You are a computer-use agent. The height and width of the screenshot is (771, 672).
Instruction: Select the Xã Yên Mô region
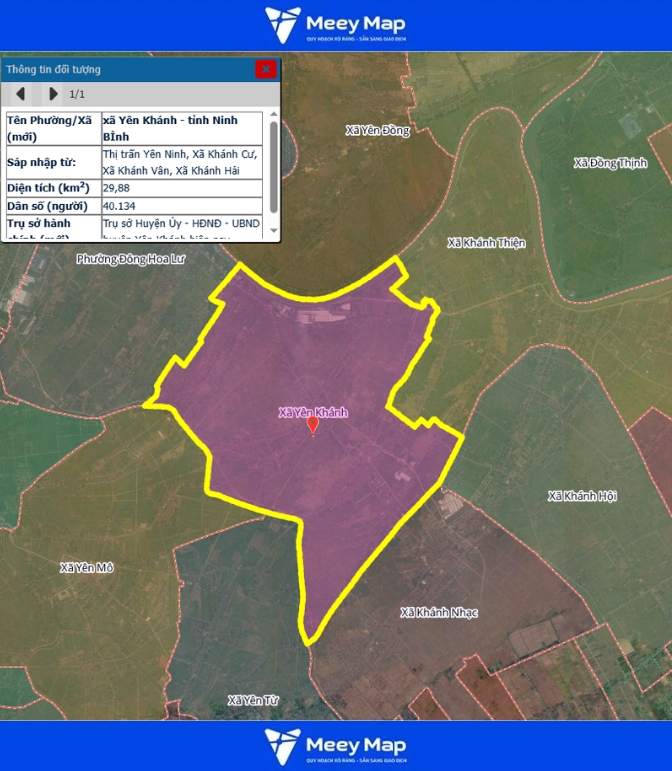[x=87, y=567]
